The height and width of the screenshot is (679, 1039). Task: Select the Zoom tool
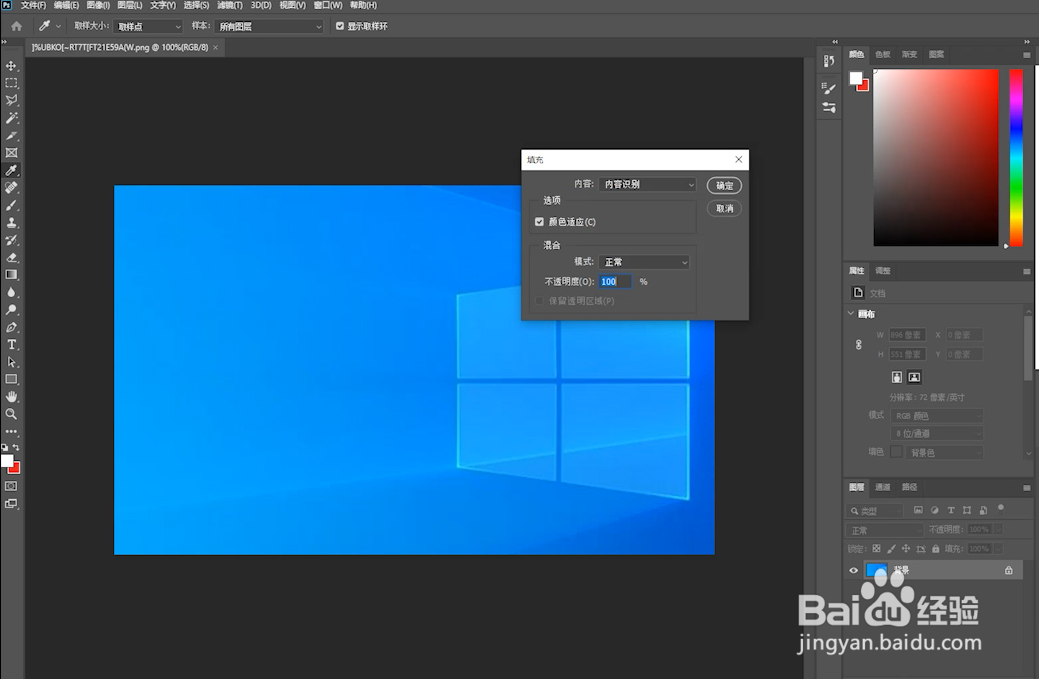(11, 414)
